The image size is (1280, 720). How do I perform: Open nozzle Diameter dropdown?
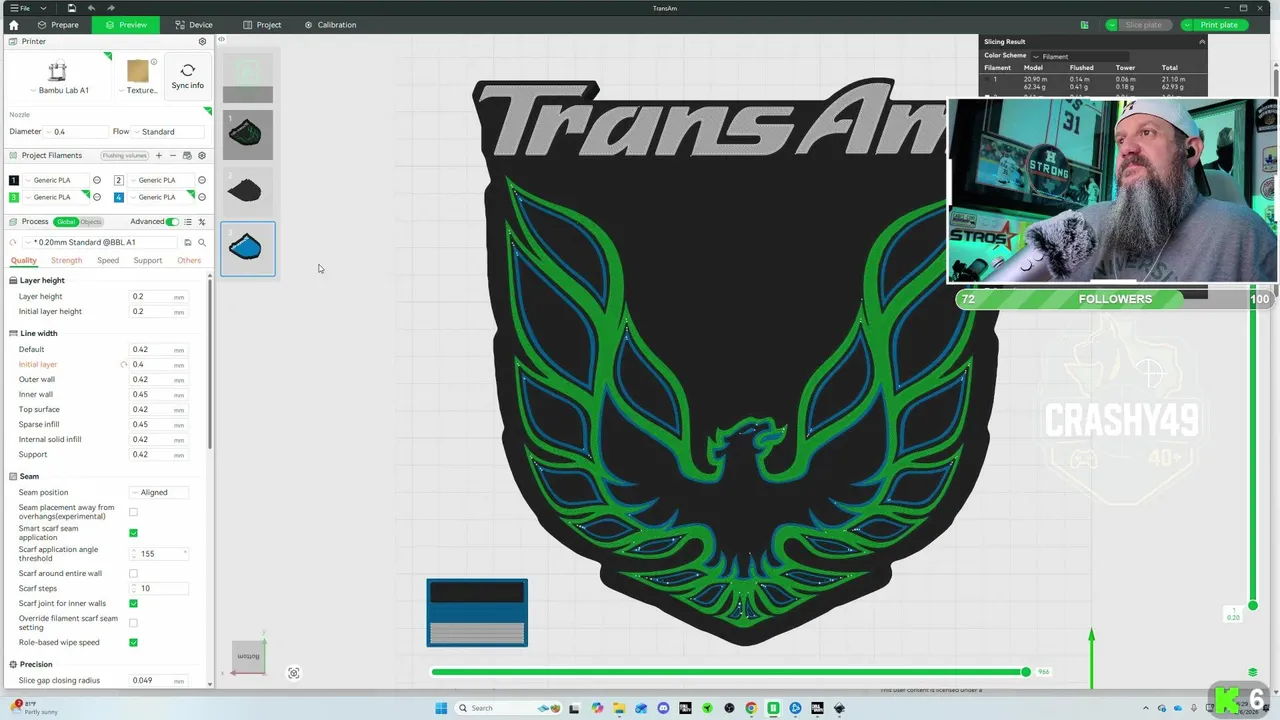(x=76, y=132)
